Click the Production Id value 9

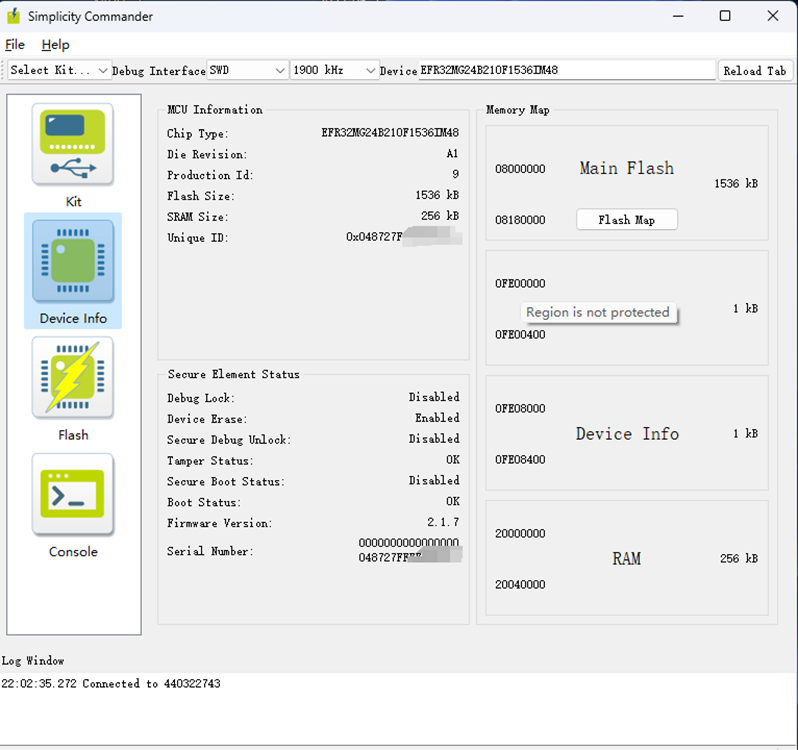click(x=455, y=175)
